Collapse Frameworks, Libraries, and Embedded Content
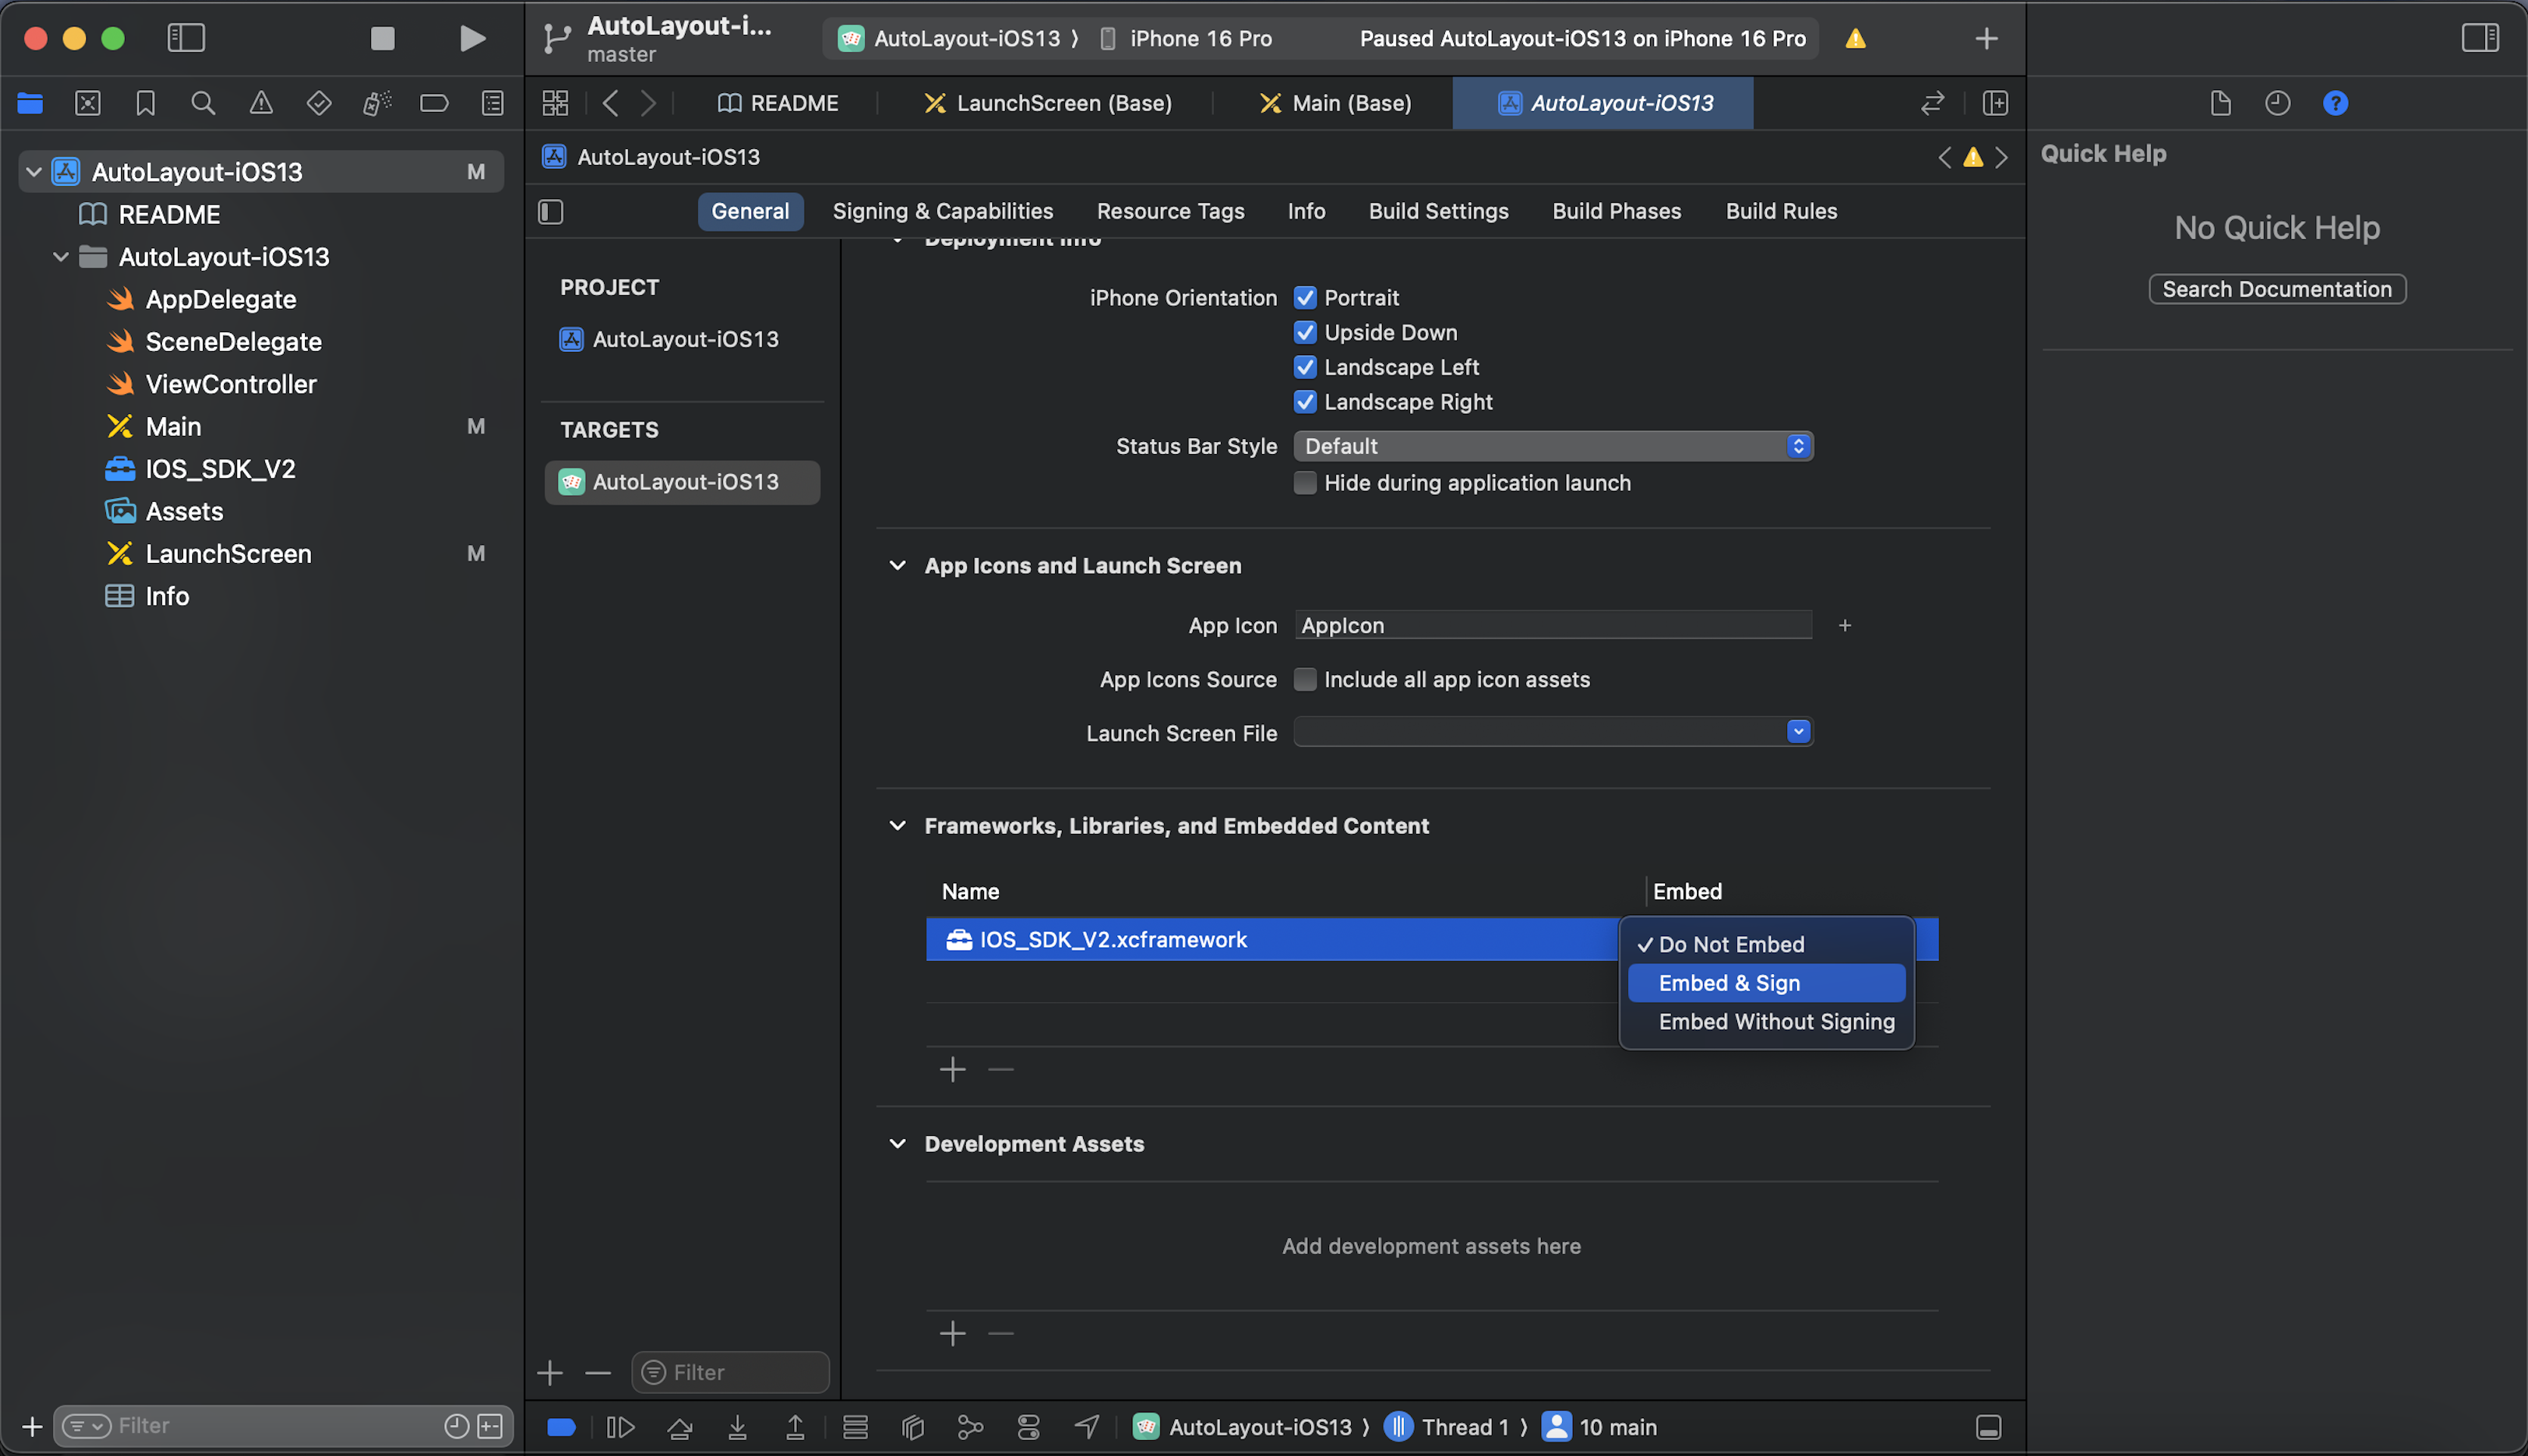 [x=898, y=825]
